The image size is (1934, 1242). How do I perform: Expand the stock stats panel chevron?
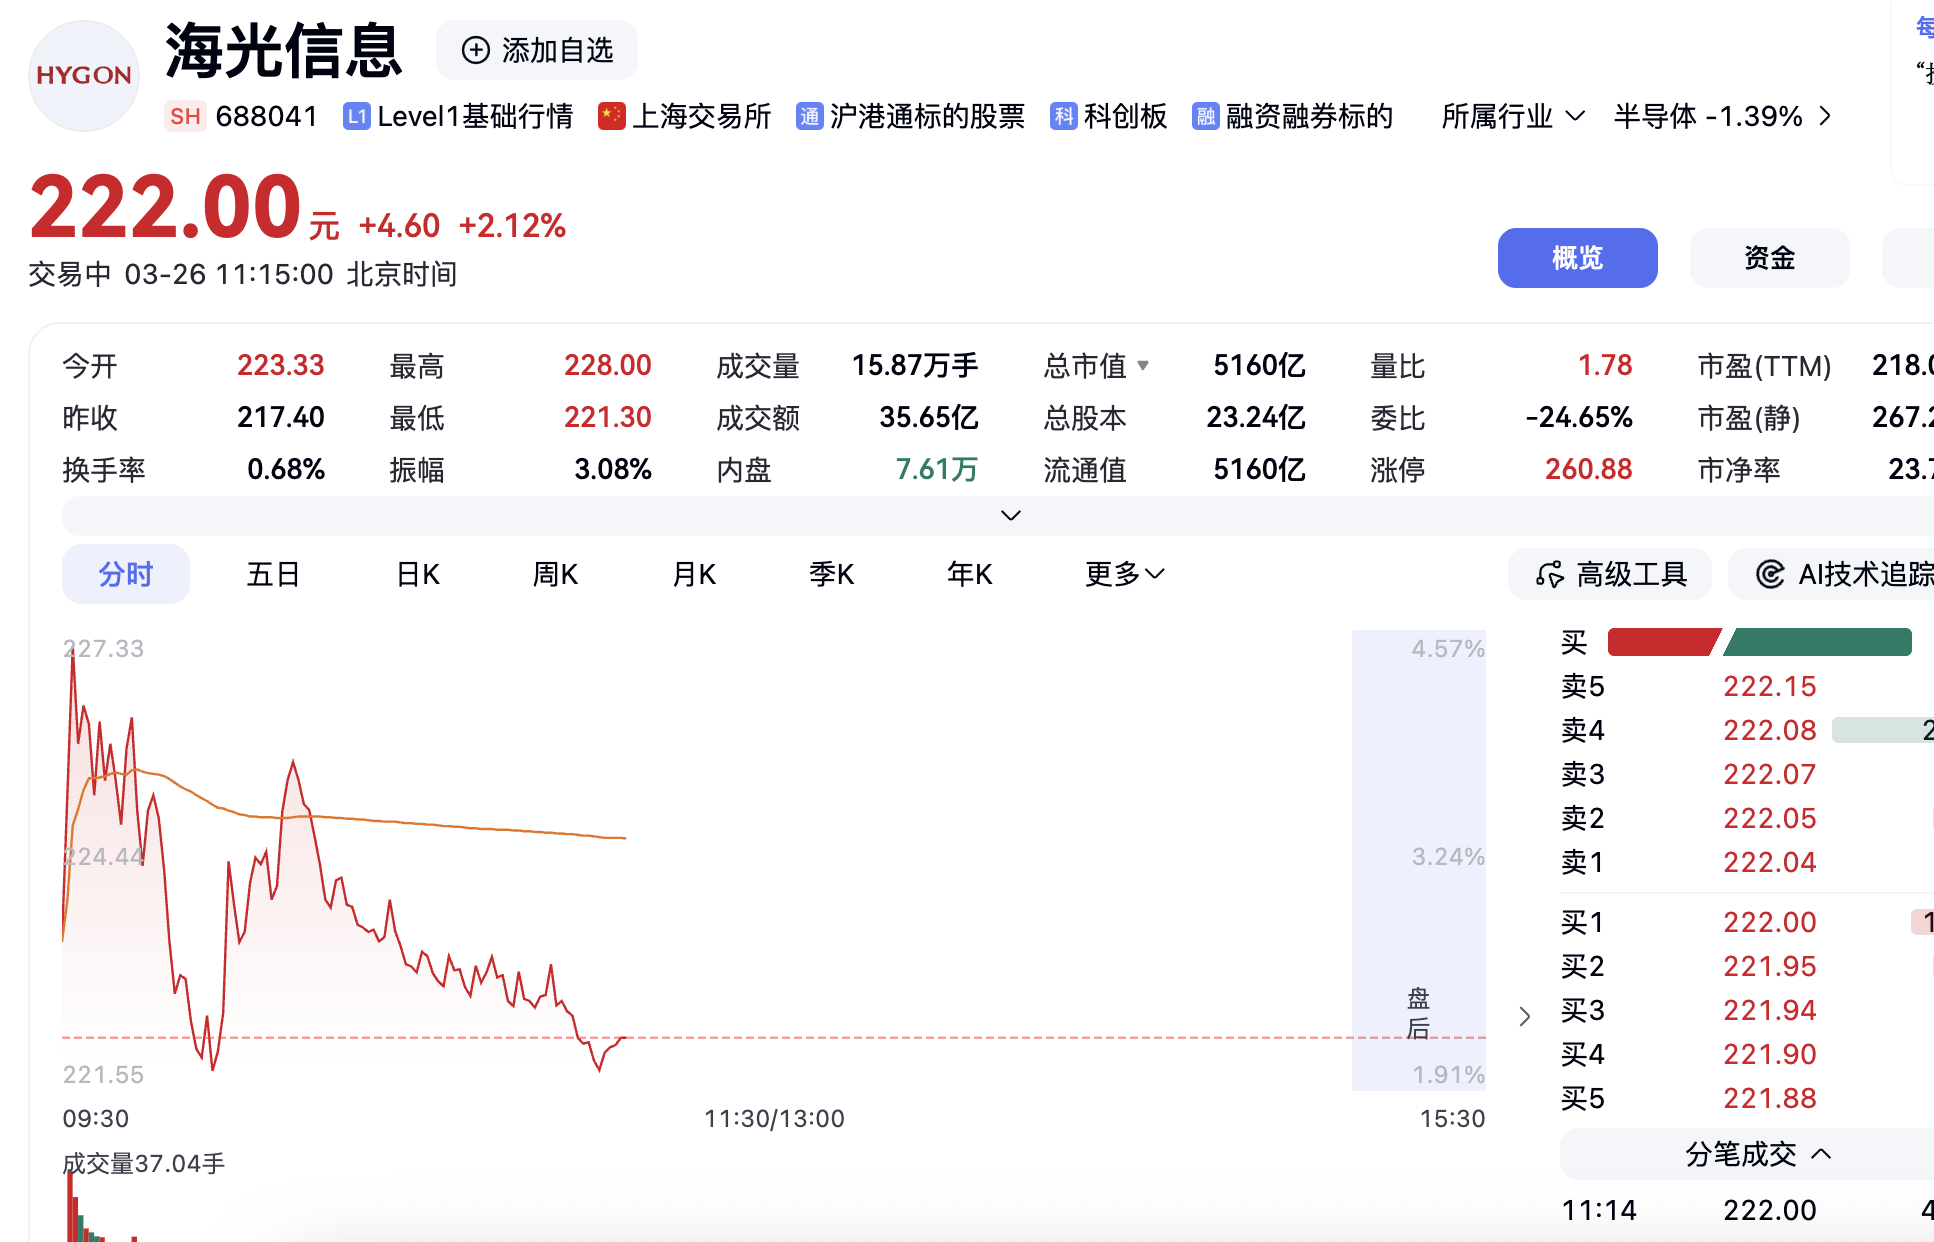pos(1010,516)
